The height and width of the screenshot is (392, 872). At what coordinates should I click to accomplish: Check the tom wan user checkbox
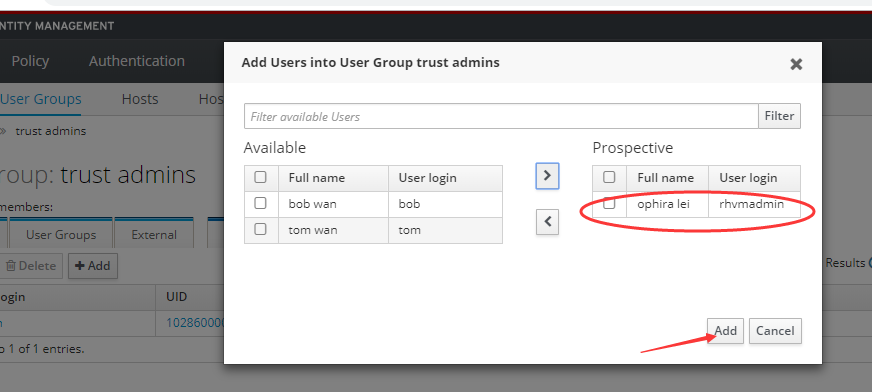(x=260, y=229)
